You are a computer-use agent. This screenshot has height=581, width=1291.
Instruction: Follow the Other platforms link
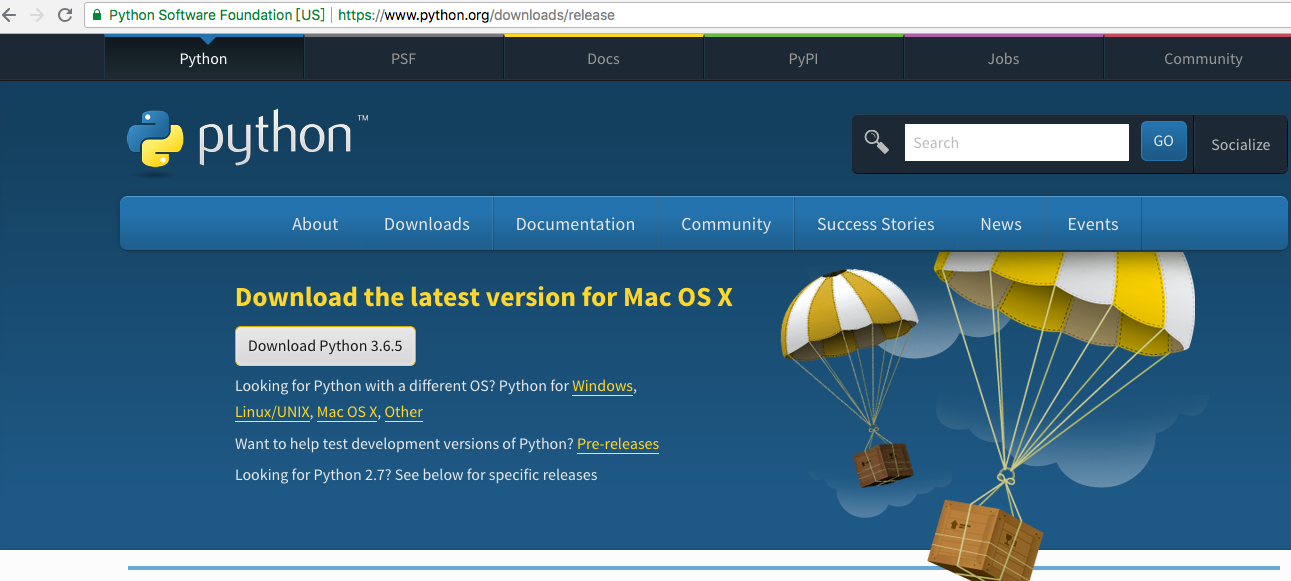[404, 412]
